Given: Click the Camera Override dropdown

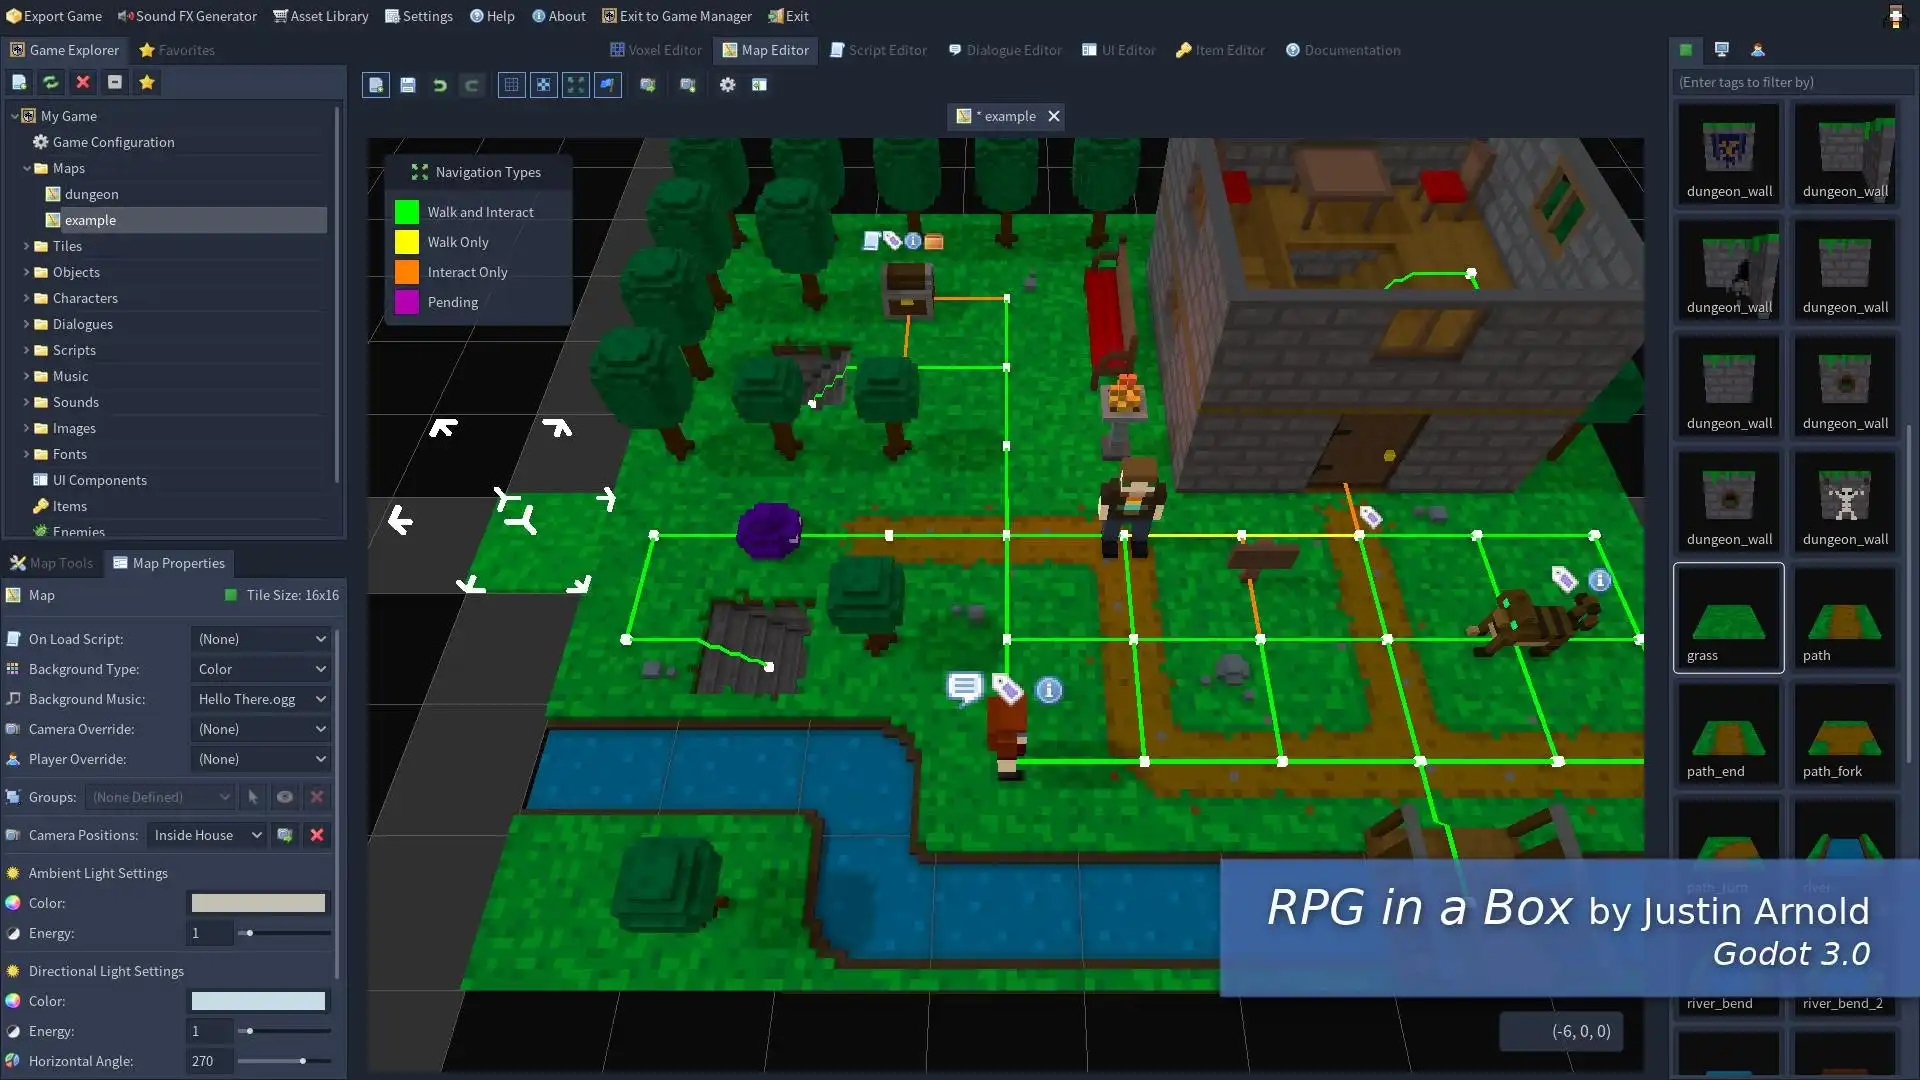Looking at the screenshot, I should tap(260, 728).
